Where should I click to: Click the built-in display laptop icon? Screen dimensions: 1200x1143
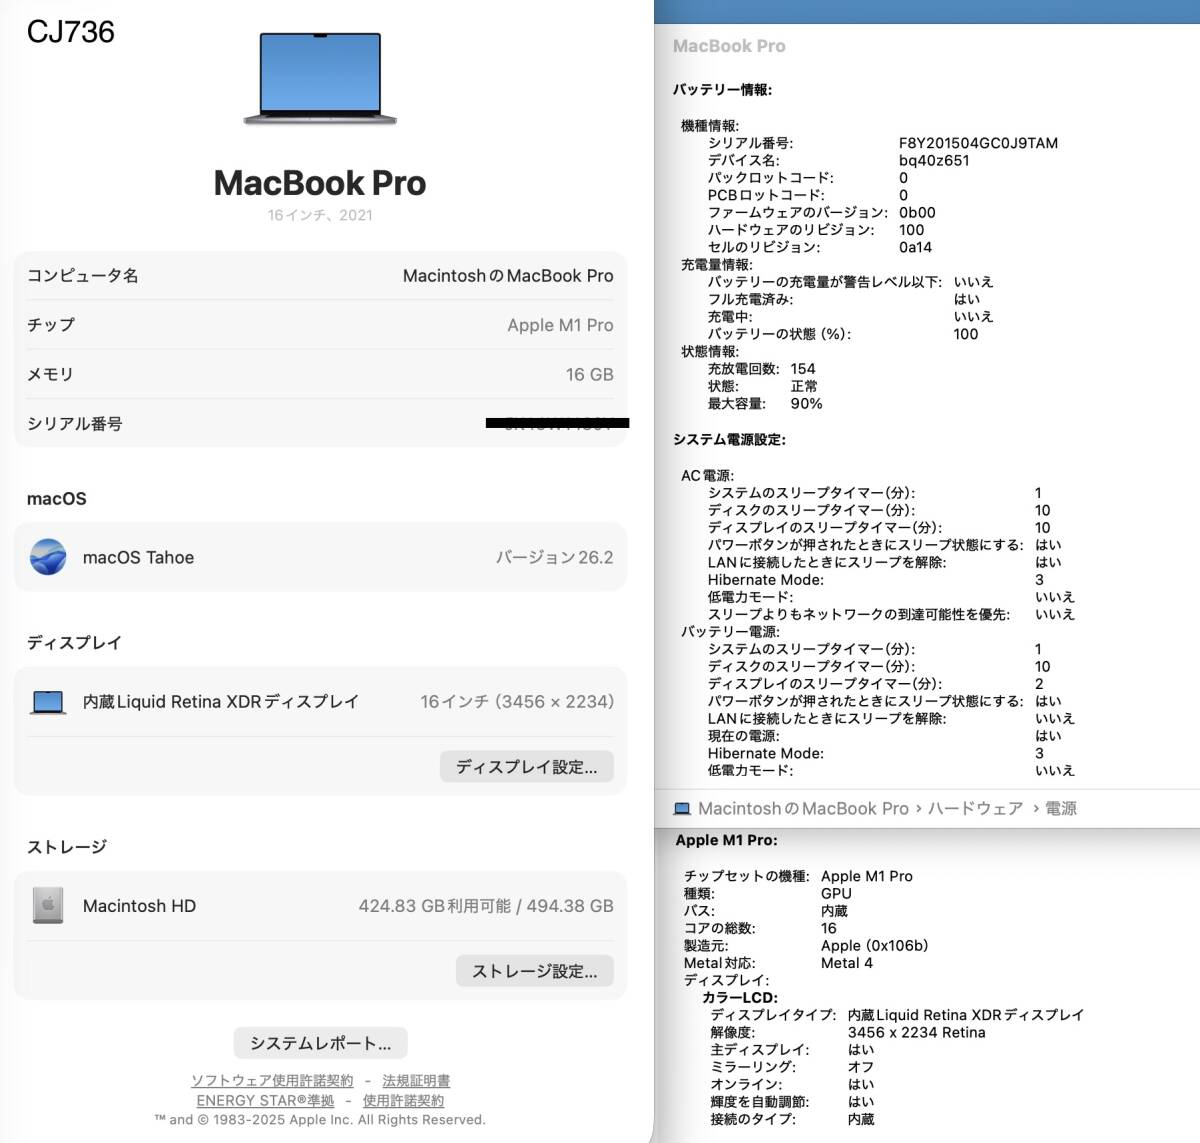pos(48,702)
